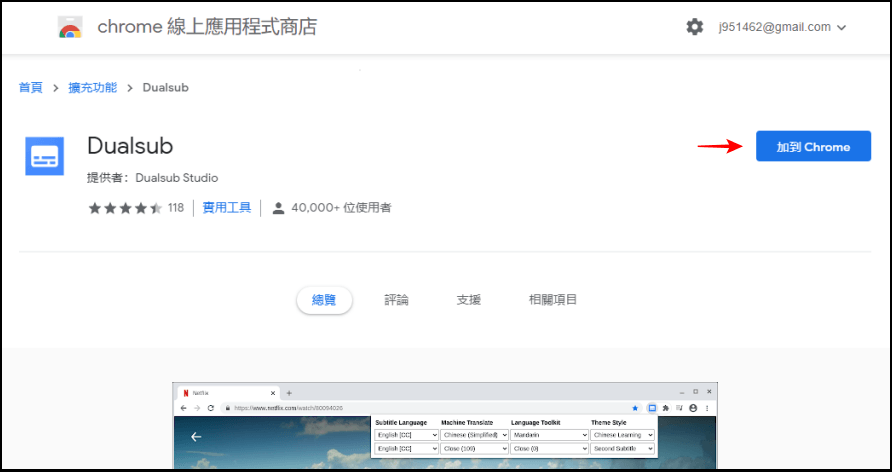Open the 支援 tab
The width and height of the screenshot is (892, 472).
(469, 300)
